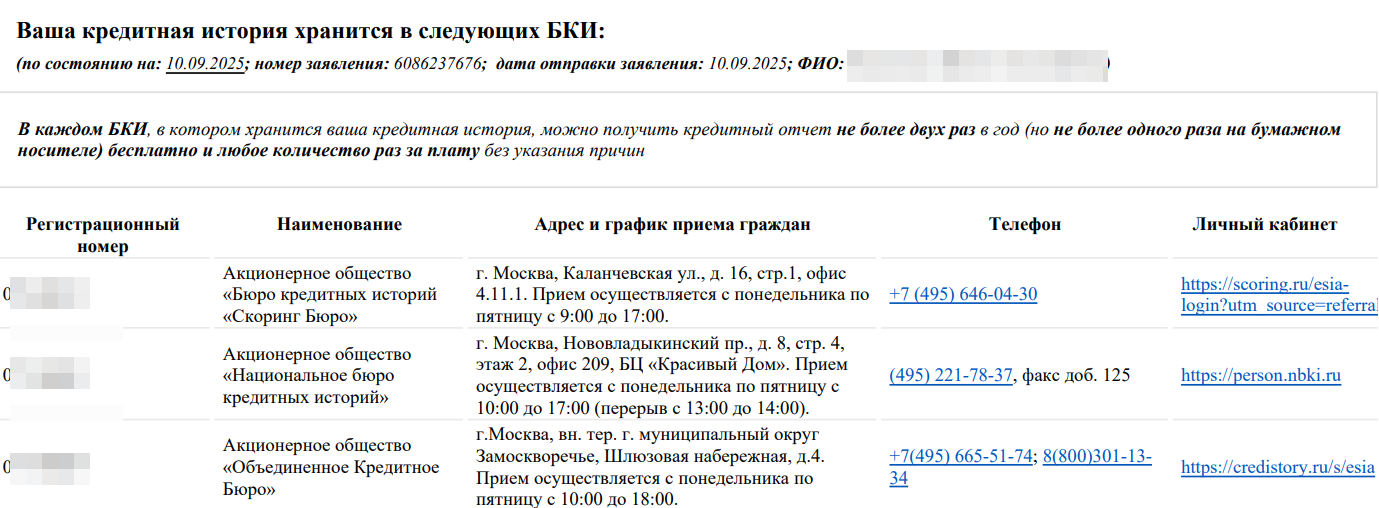
Task: Open phone link +7 (495) 646-04-30
Action: click(963, 294)
